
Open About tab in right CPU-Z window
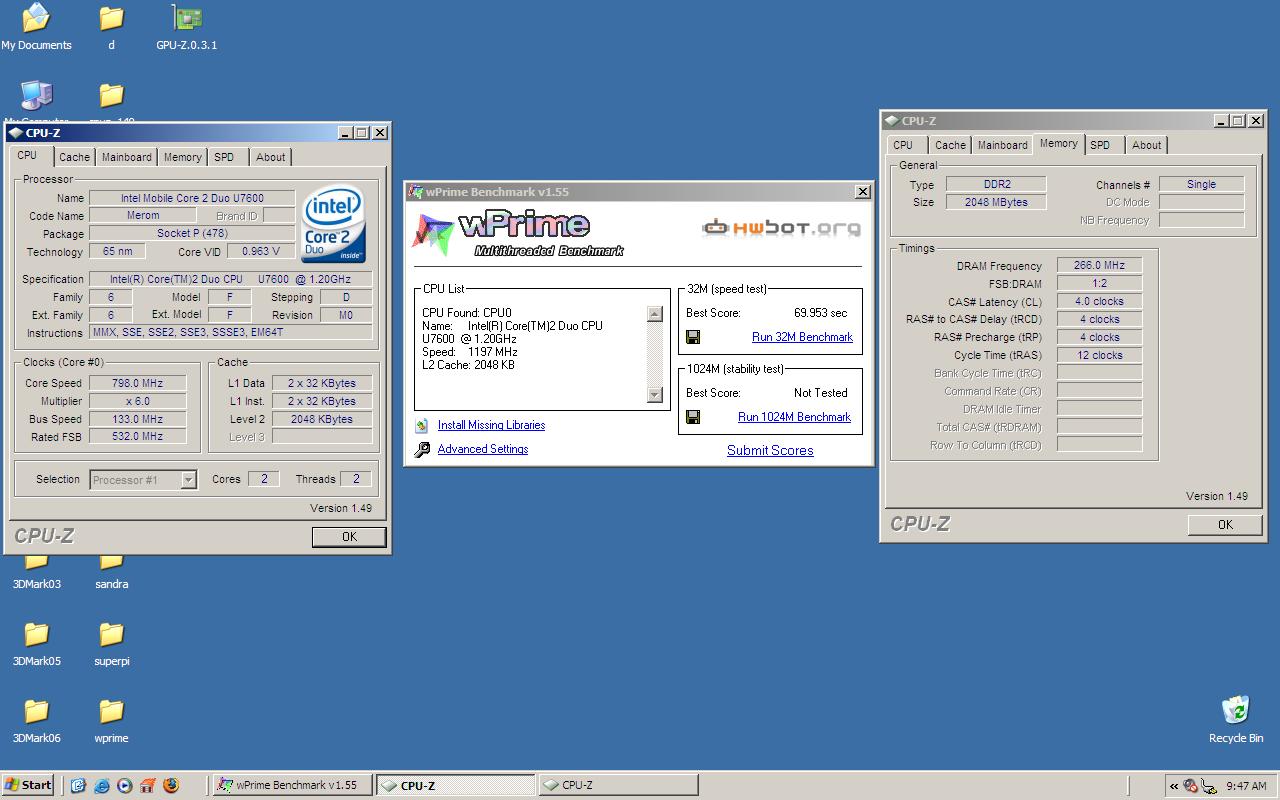click(x=1147, y=145)
